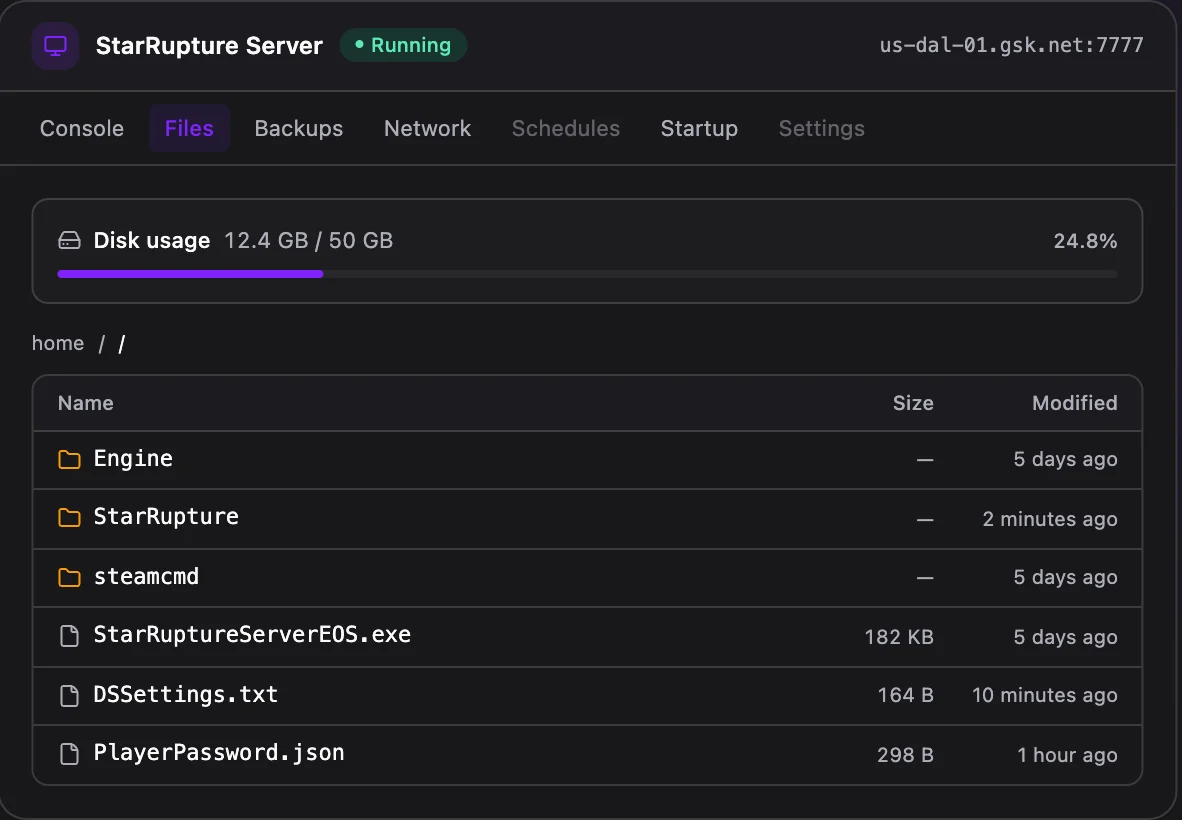Click the disk usage progress bar
Screen dimensions: 1182x820
click(x=587, y=274)
